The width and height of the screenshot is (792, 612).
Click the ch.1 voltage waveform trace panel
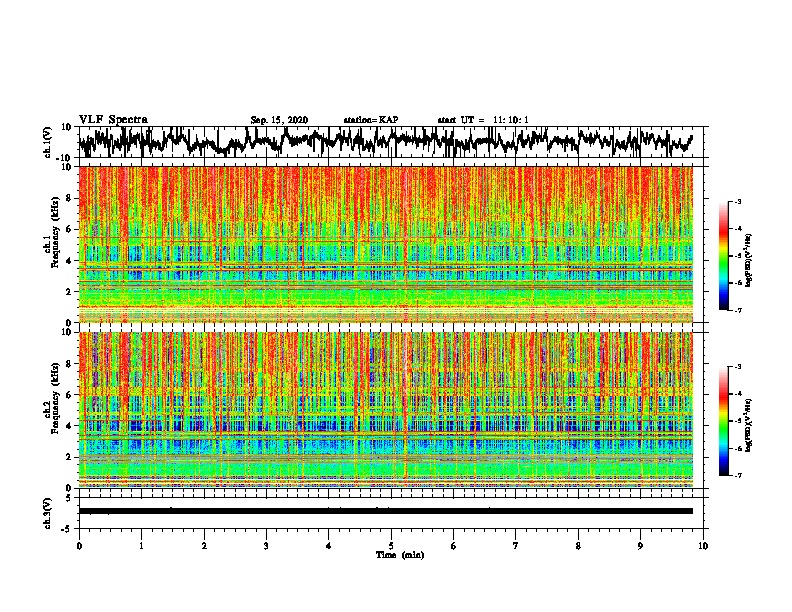[x=391, y=142]
